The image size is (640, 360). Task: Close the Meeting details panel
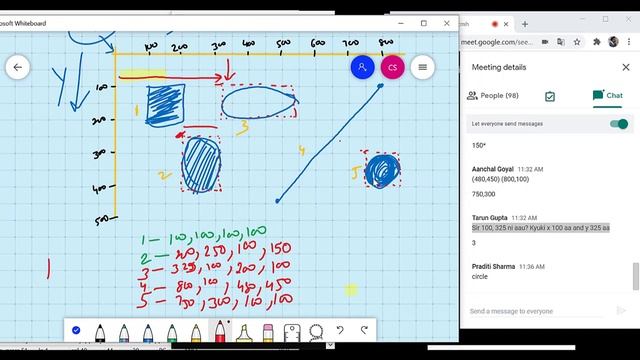click(626, 67)
